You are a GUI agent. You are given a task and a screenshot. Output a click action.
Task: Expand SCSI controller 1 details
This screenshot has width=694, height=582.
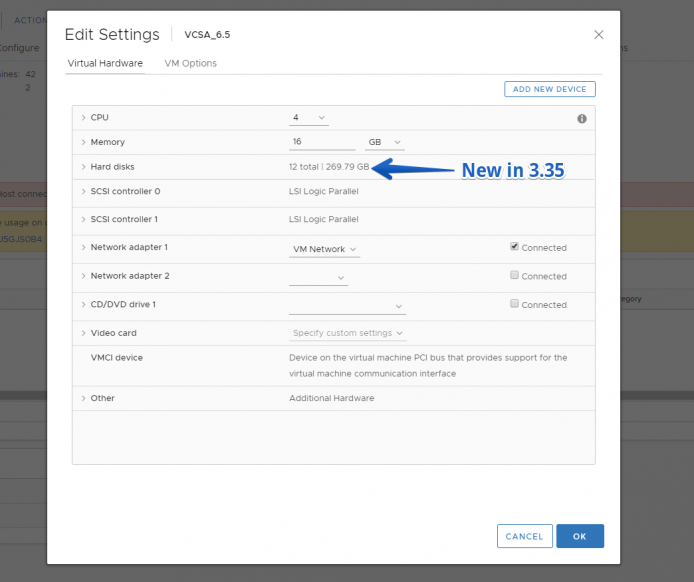pos(83,219)
